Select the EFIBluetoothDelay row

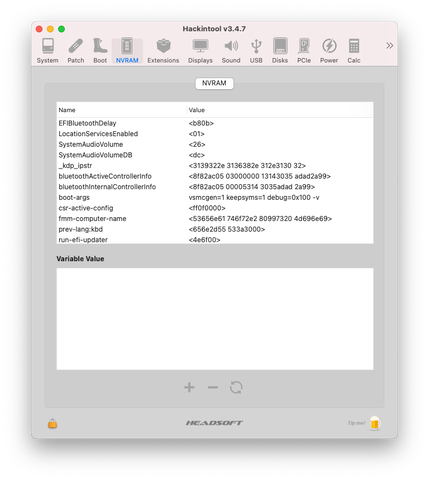click(215, 123)
